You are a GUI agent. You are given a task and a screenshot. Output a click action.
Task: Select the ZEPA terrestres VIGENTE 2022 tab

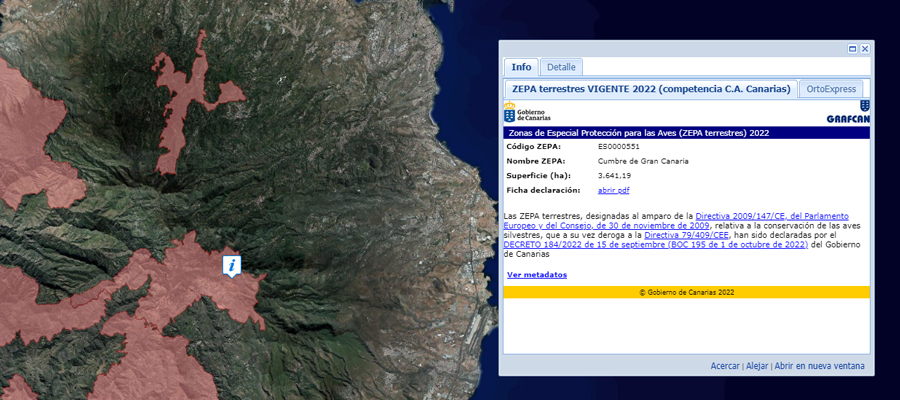pyautogui.click(x=651, y=89)
